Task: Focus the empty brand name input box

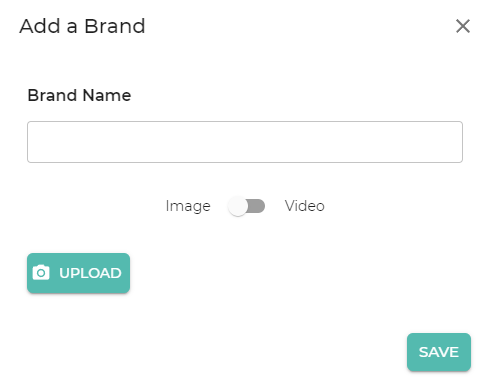Action: (x=245, y=142)
